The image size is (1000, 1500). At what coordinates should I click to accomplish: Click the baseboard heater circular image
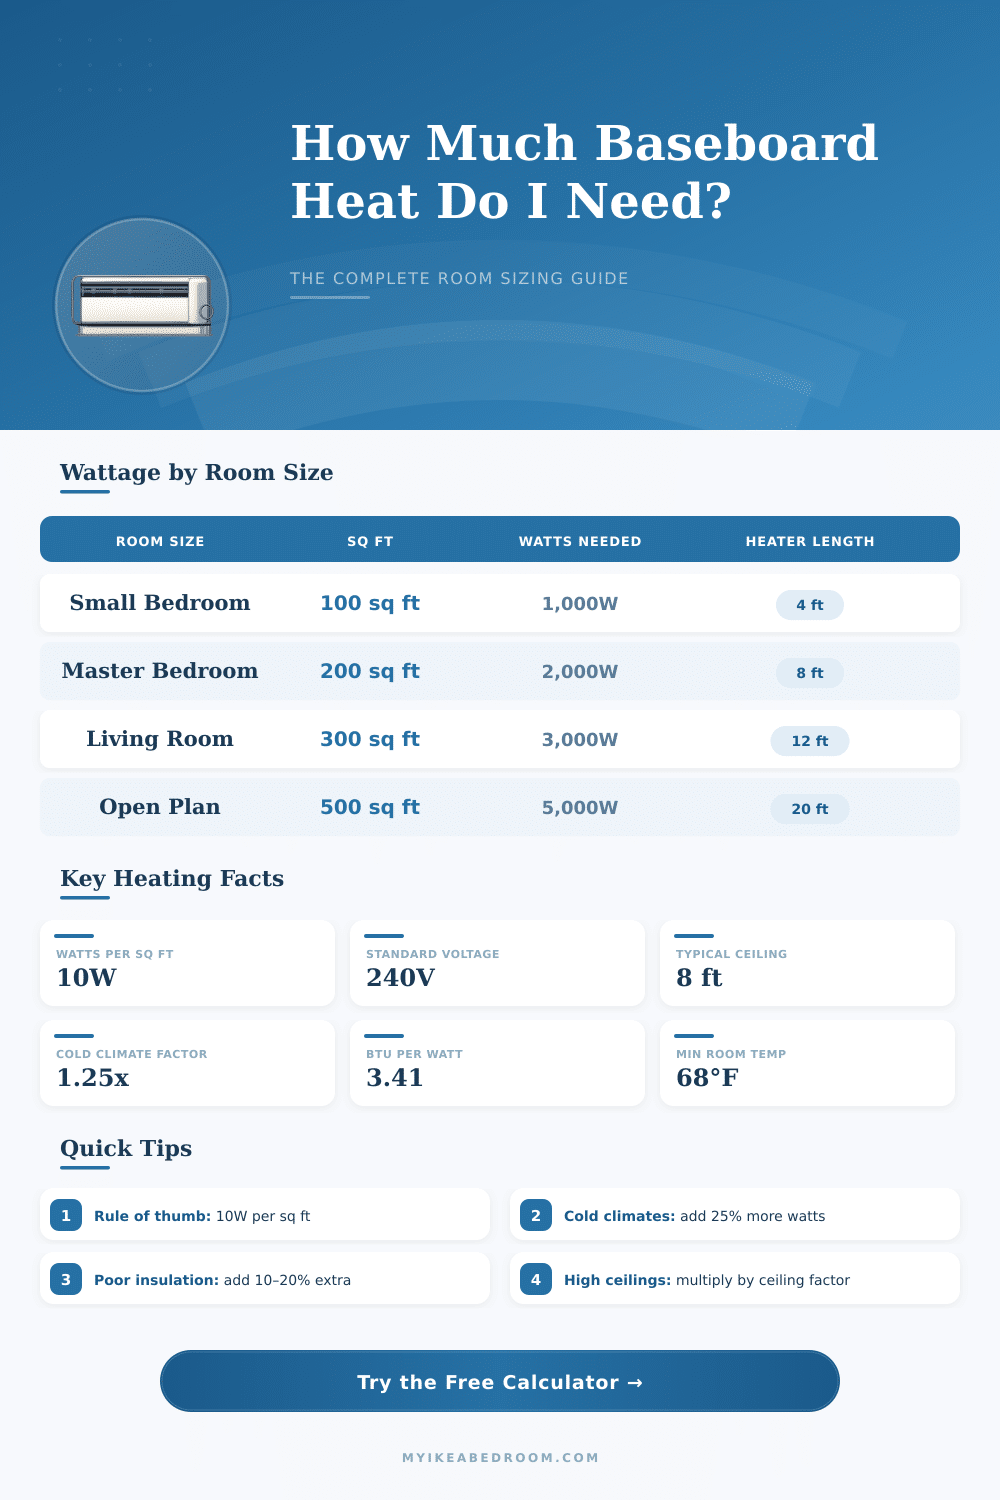pyautogui.click(x=142, y=305)
